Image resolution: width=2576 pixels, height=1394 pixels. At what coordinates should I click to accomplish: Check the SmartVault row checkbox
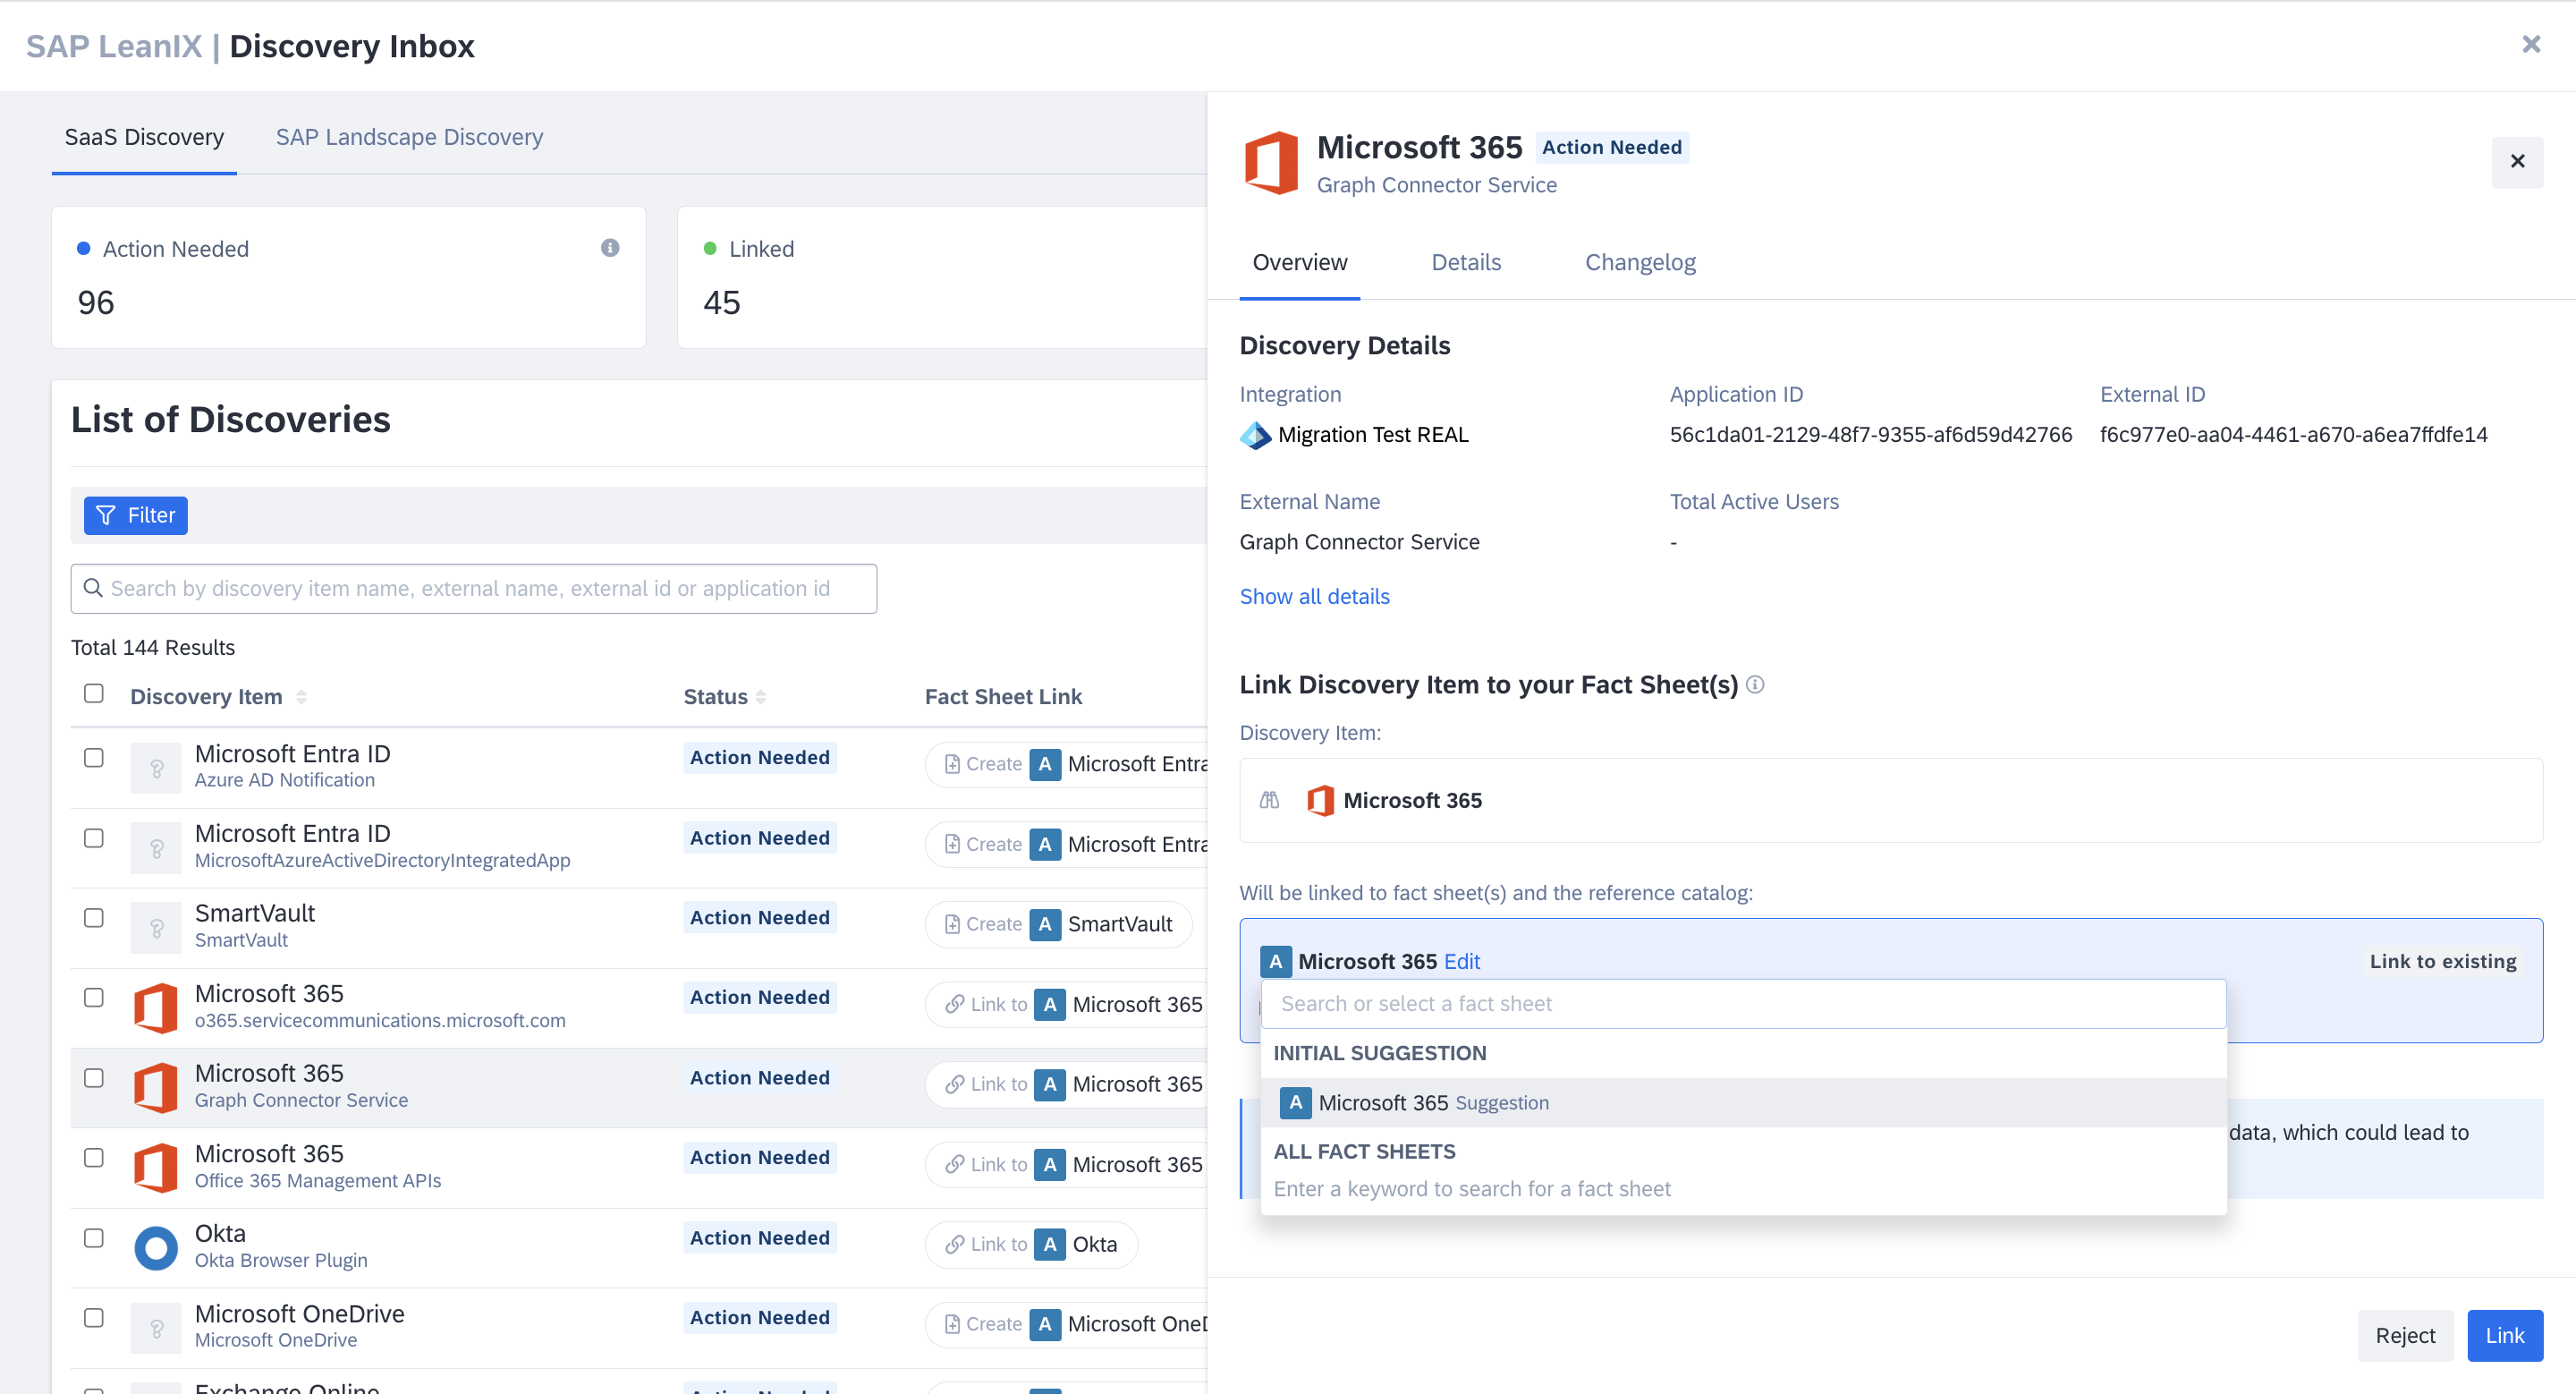[x=94, y=918]
